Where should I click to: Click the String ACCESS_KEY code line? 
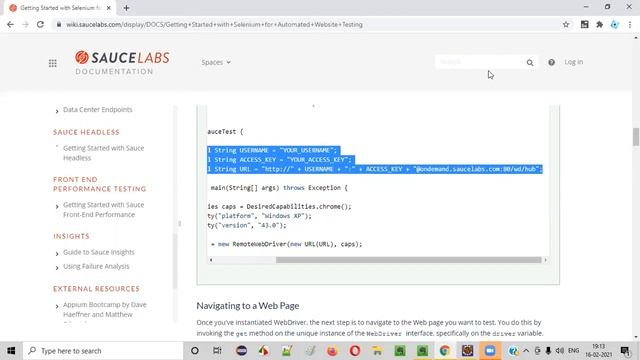click(280, 160)
